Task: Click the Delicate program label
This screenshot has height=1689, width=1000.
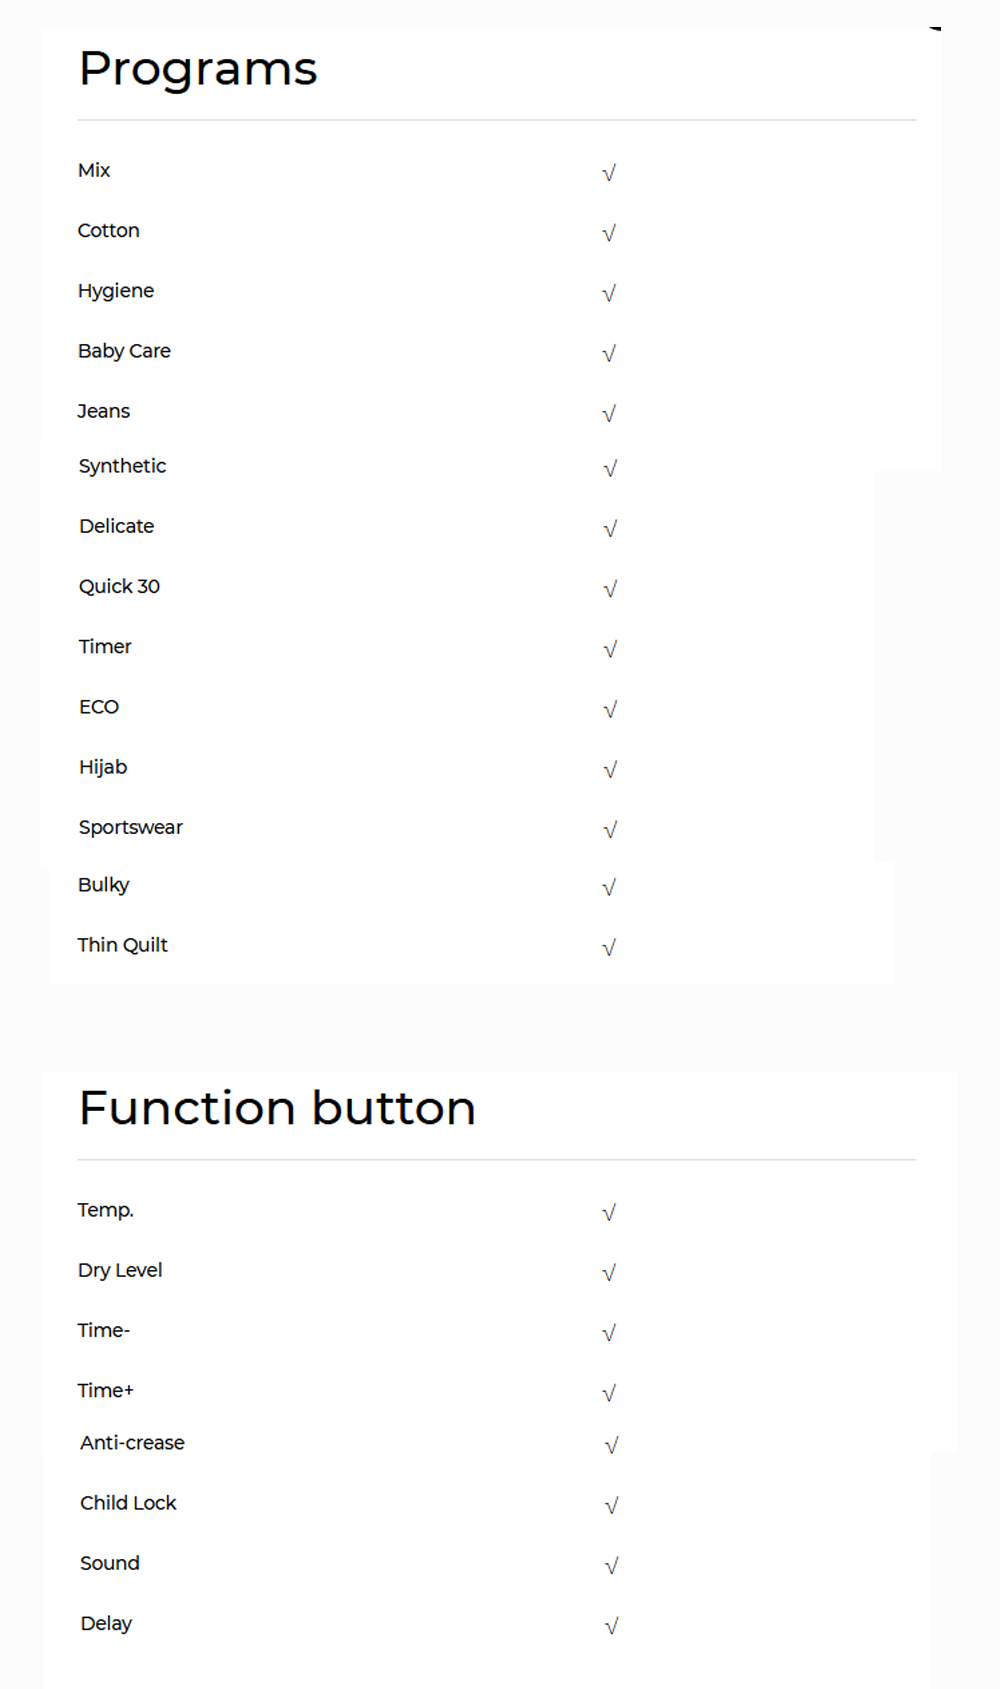Action: (x=117, y=526)
